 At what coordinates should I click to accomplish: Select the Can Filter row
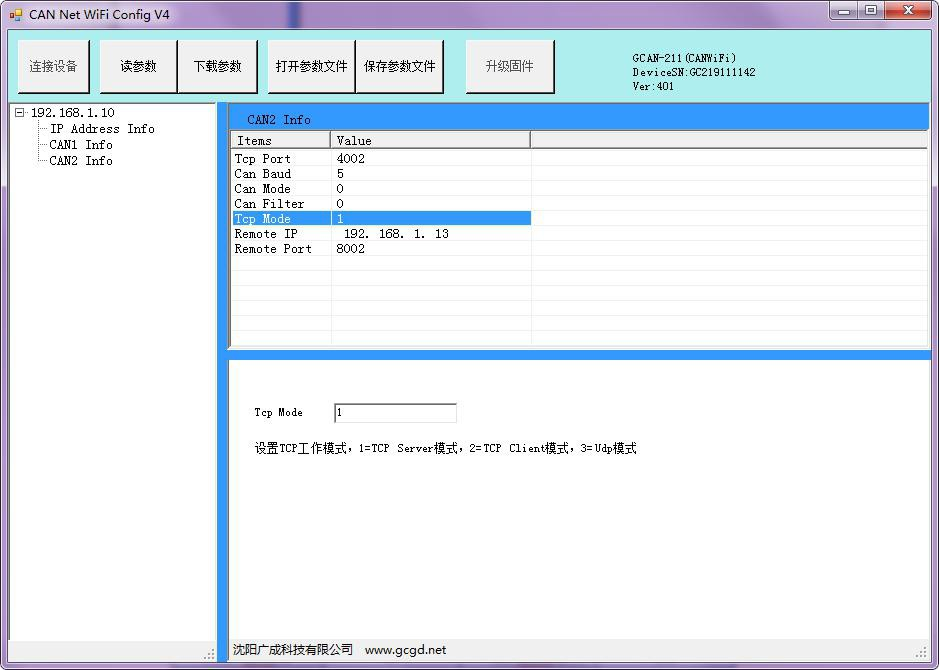[269, 204]
